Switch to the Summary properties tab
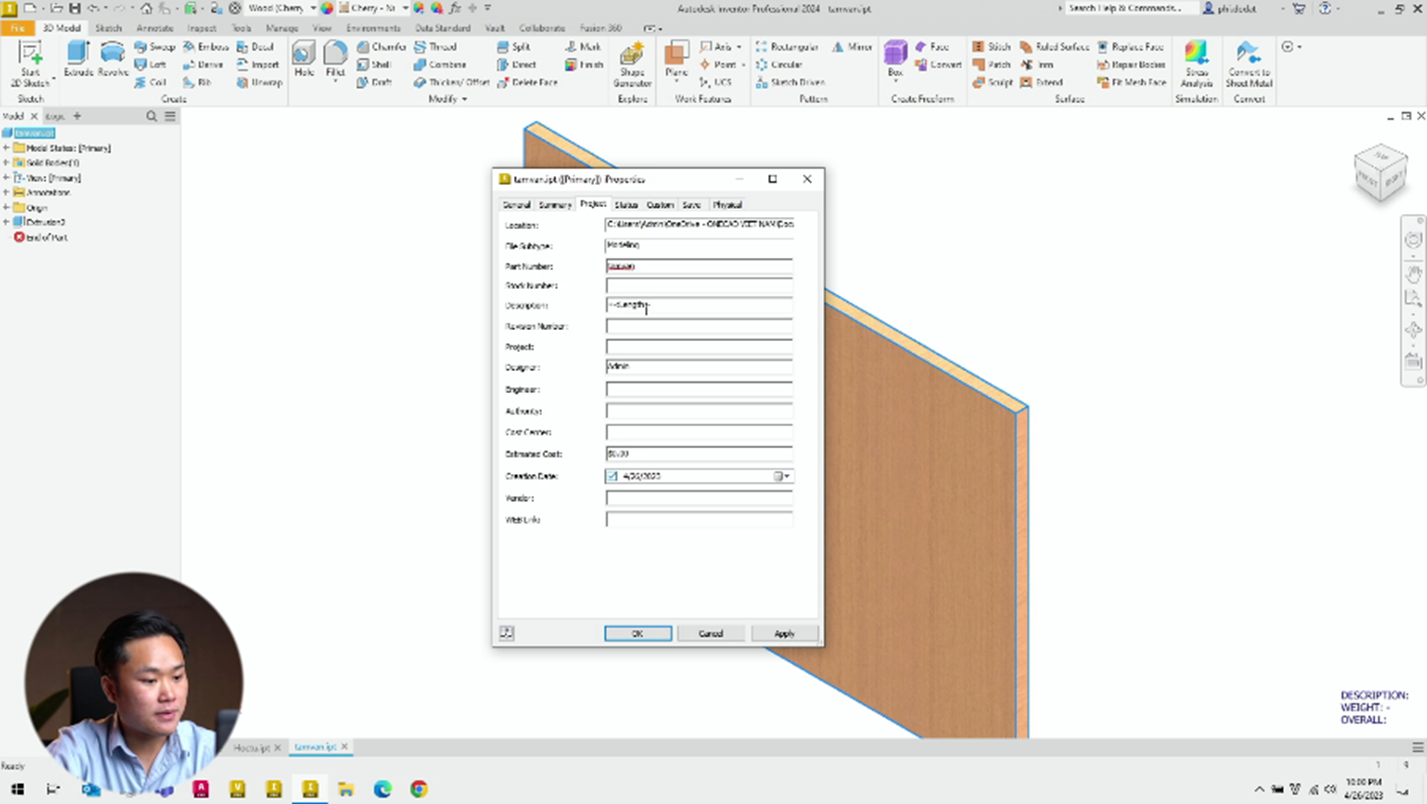 tap(555, 205)
